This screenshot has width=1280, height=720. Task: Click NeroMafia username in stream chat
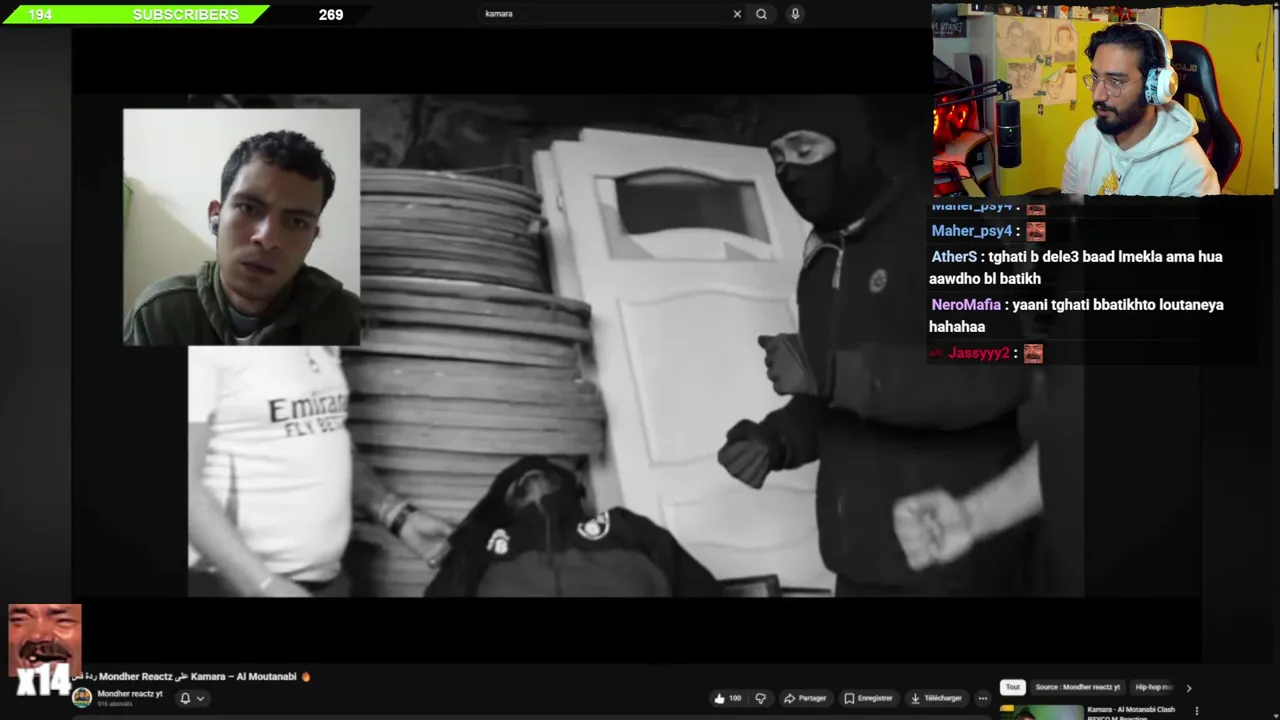pos(966,305)
